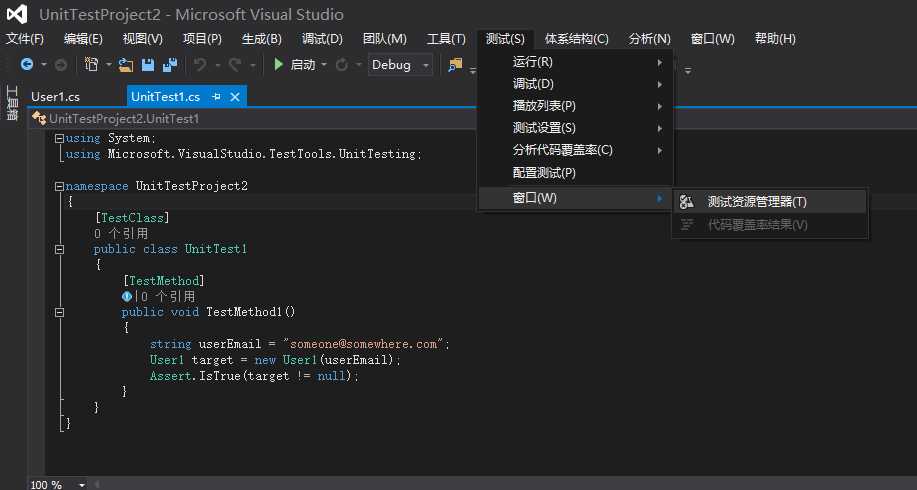Click the Refresh/Restart toolbar icon
Image resolution: width=917 pixels, height=490 pixels.
pos(342,64)
